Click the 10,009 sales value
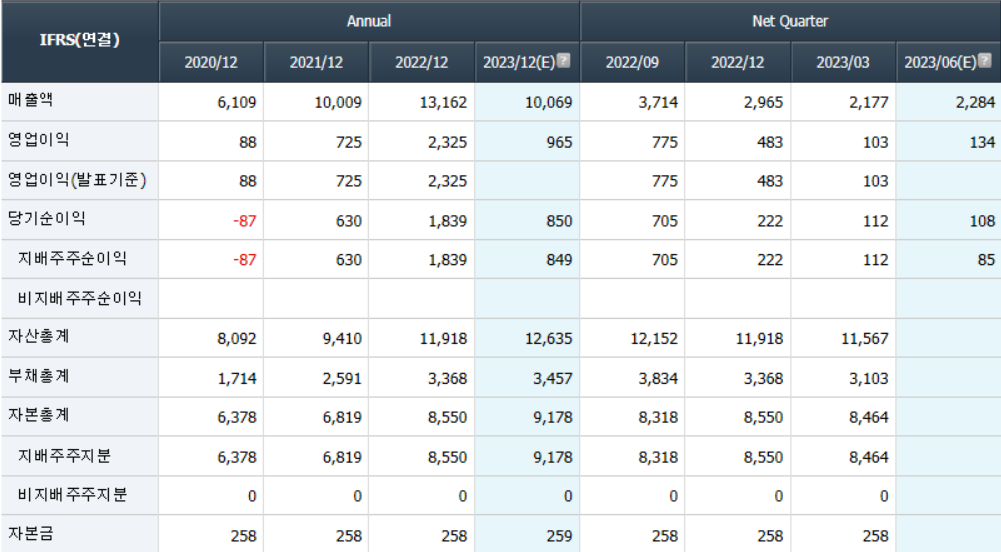The image size is (1001, 552). (338, 102)
